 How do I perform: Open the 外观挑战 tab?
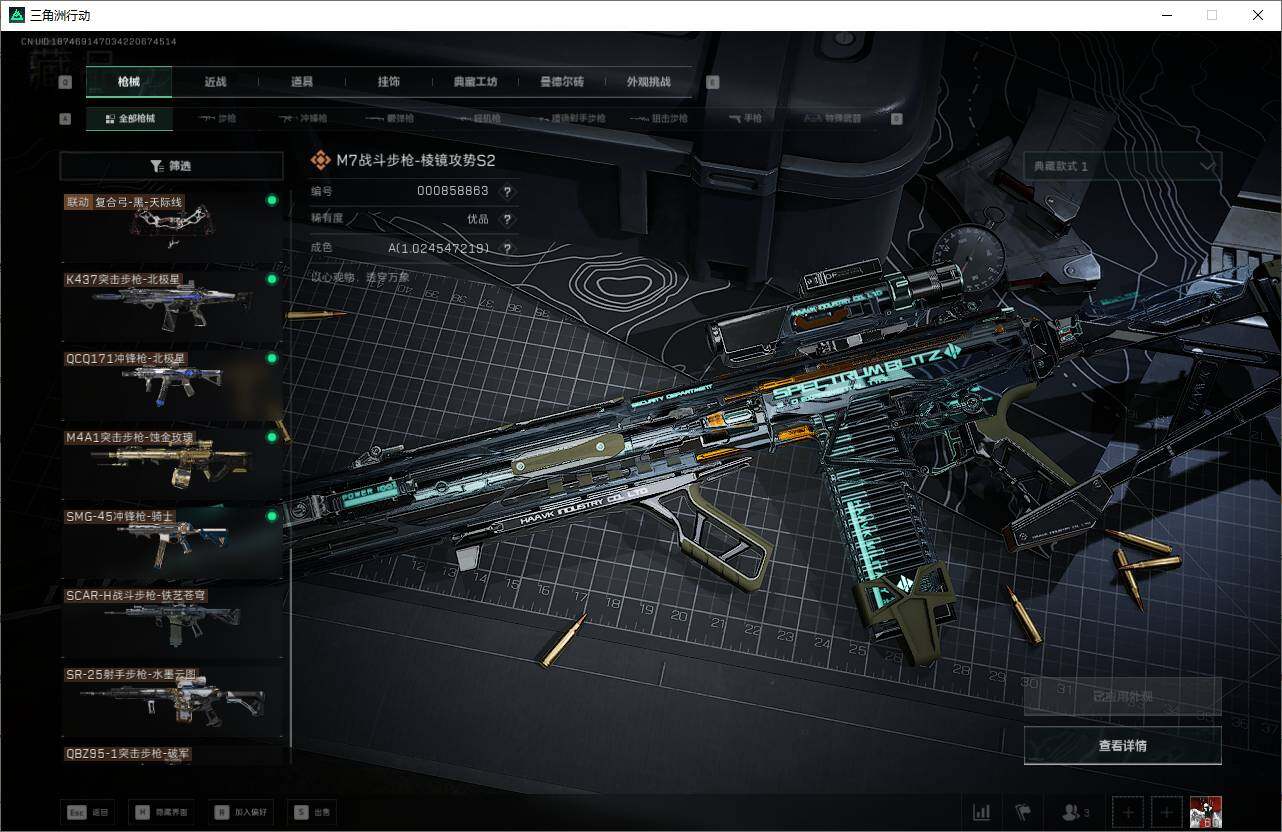click(648, 82)
